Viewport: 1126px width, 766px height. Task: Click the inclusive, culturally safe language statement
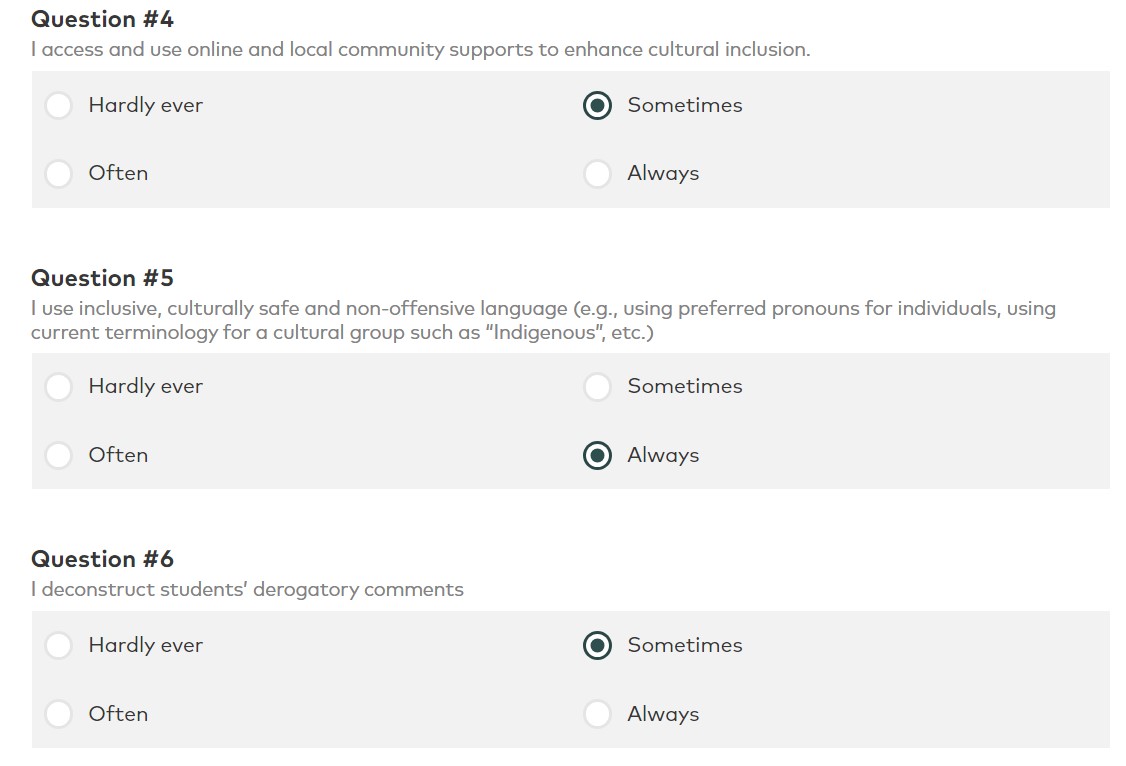544,320
